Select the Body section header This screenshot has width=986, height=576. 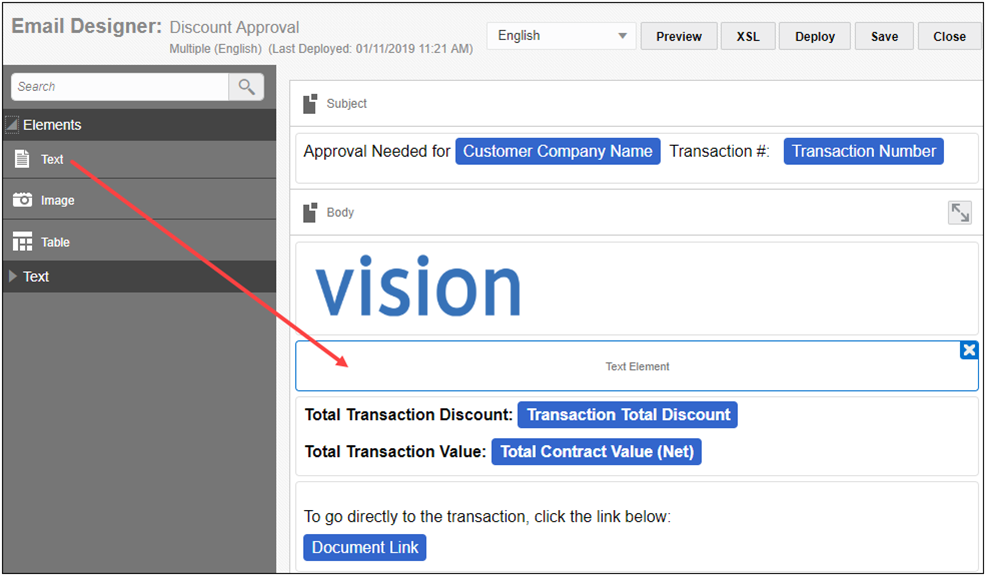(x=340, y=212)
